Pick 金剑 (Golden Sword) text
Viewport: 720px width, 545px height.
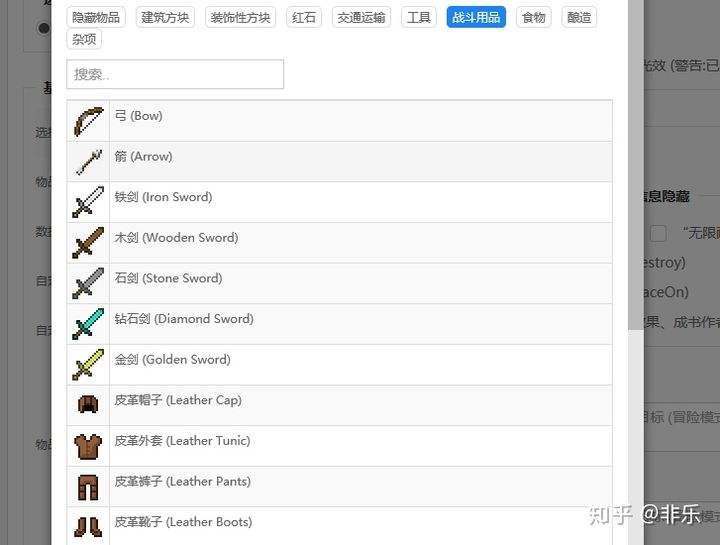[x=173, y=360]
